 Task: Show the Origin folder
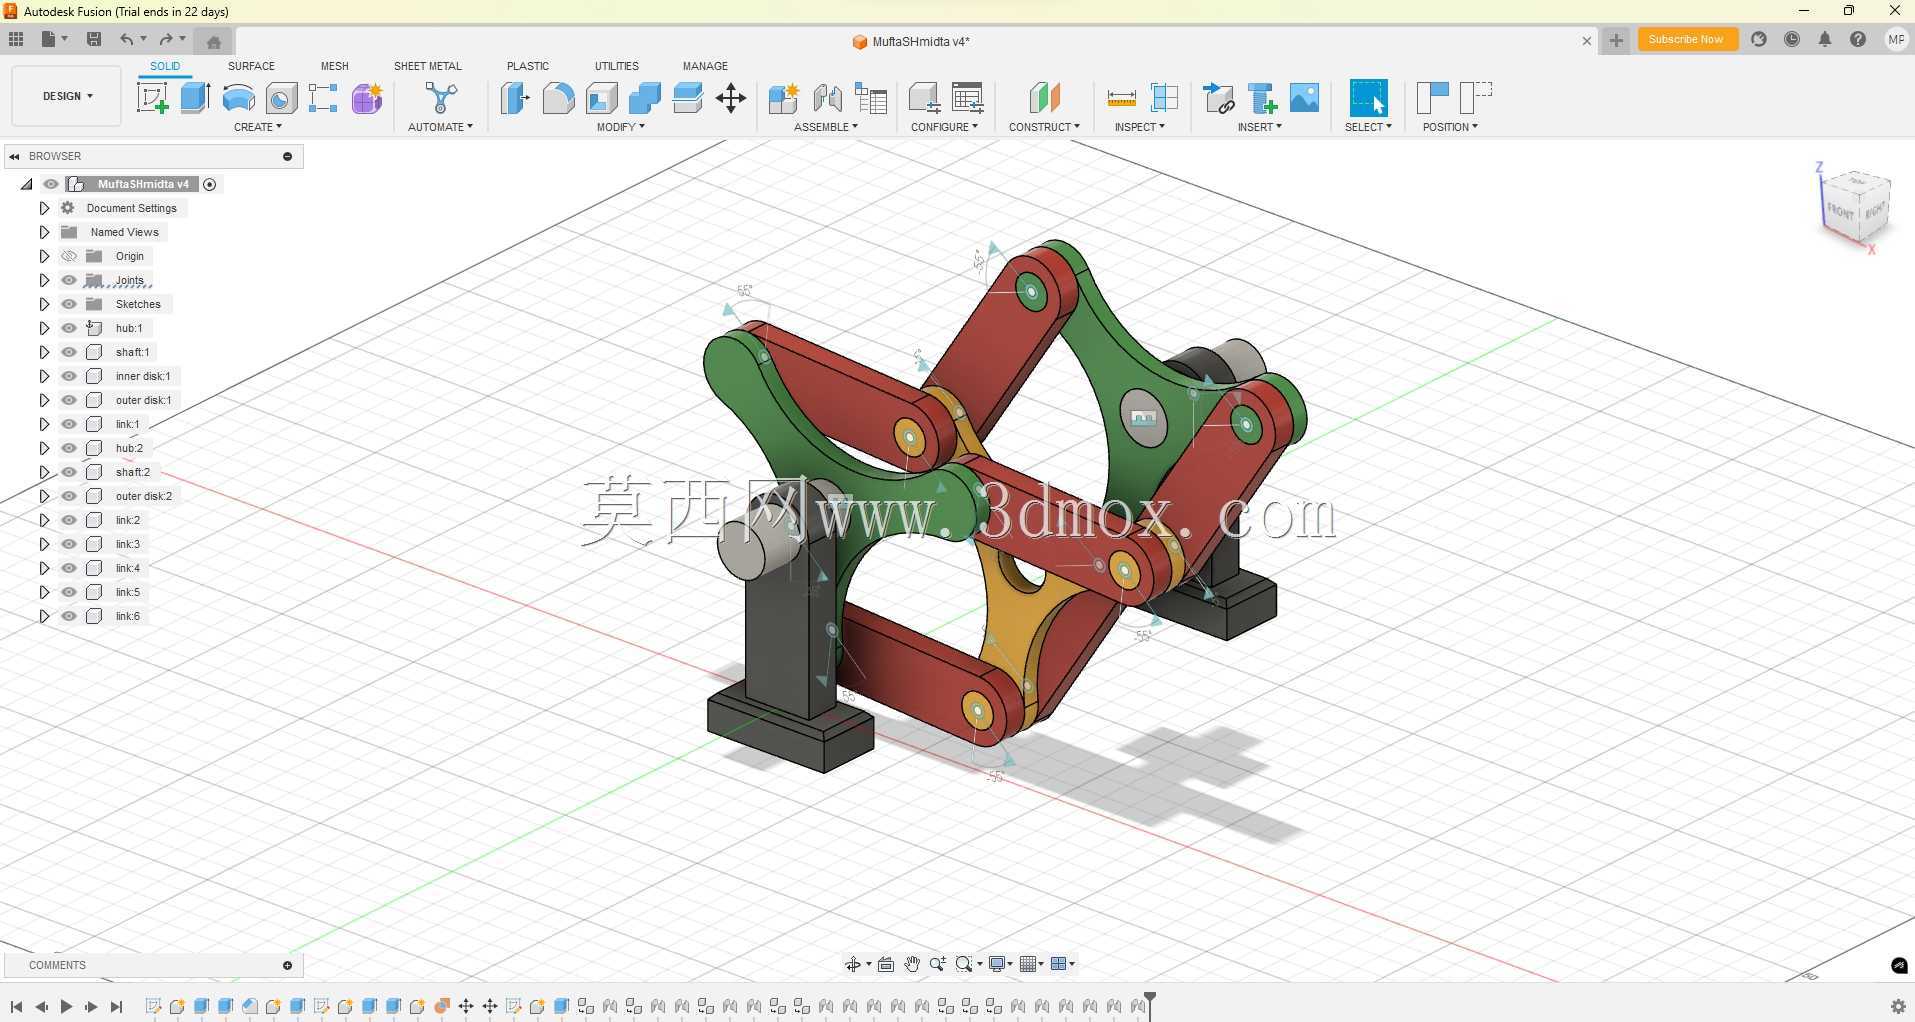coord(69,256)
